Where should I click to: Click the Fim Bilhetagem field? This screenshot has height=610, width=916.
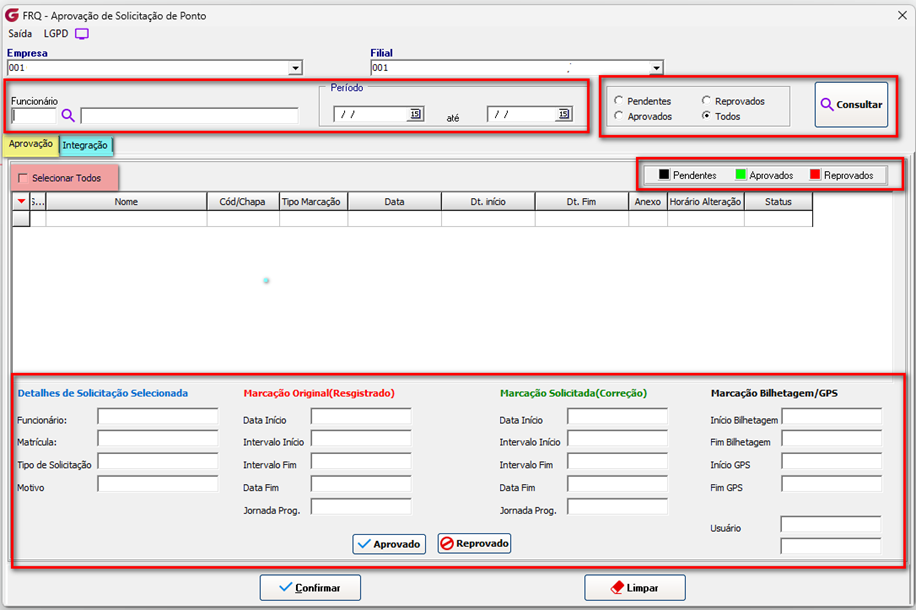(832, 438)
